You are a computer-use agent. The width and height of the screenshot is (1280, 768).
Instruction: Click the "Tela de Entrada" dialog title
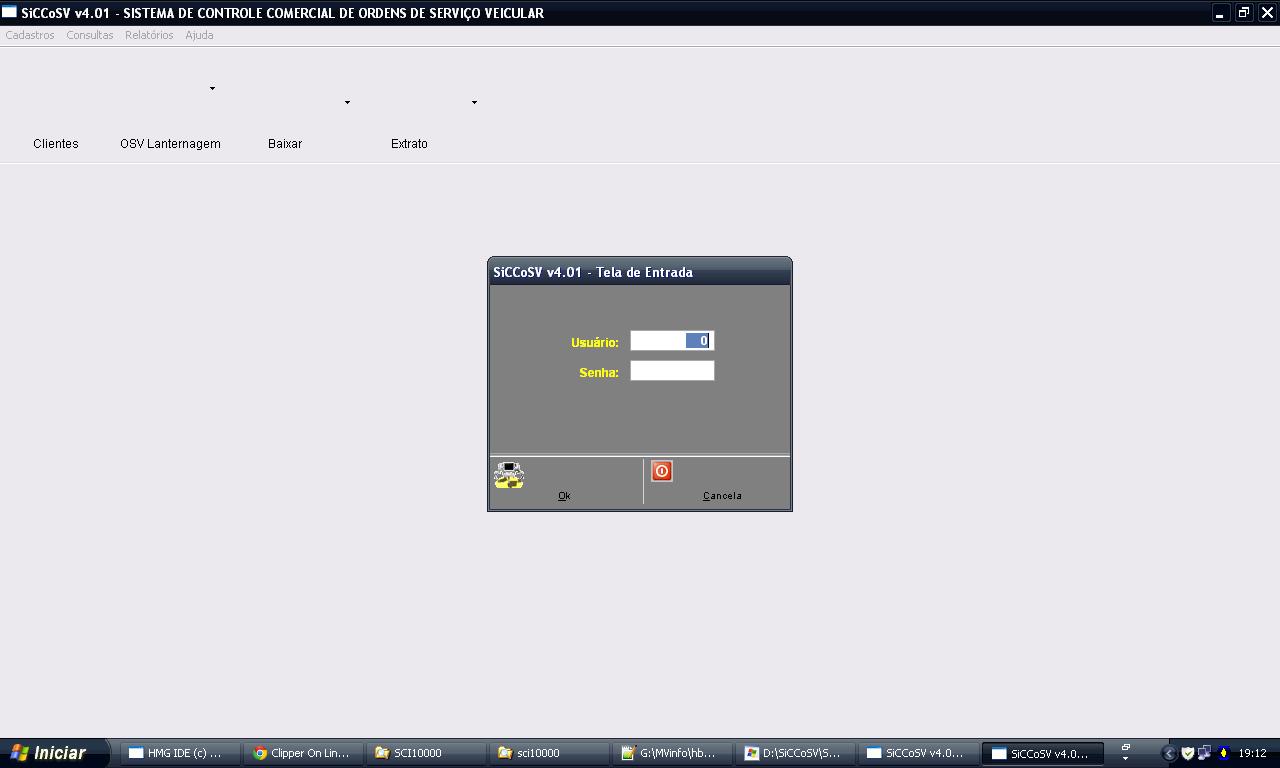click(644, 272)
